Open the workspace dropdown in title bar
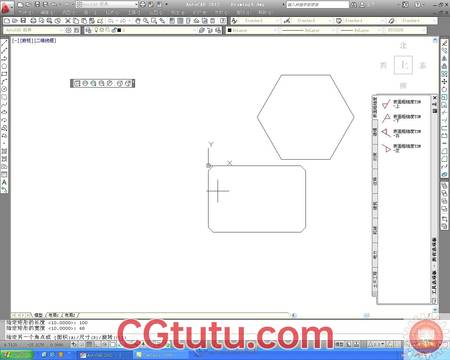The image size is (450, 360). [107, 4]
